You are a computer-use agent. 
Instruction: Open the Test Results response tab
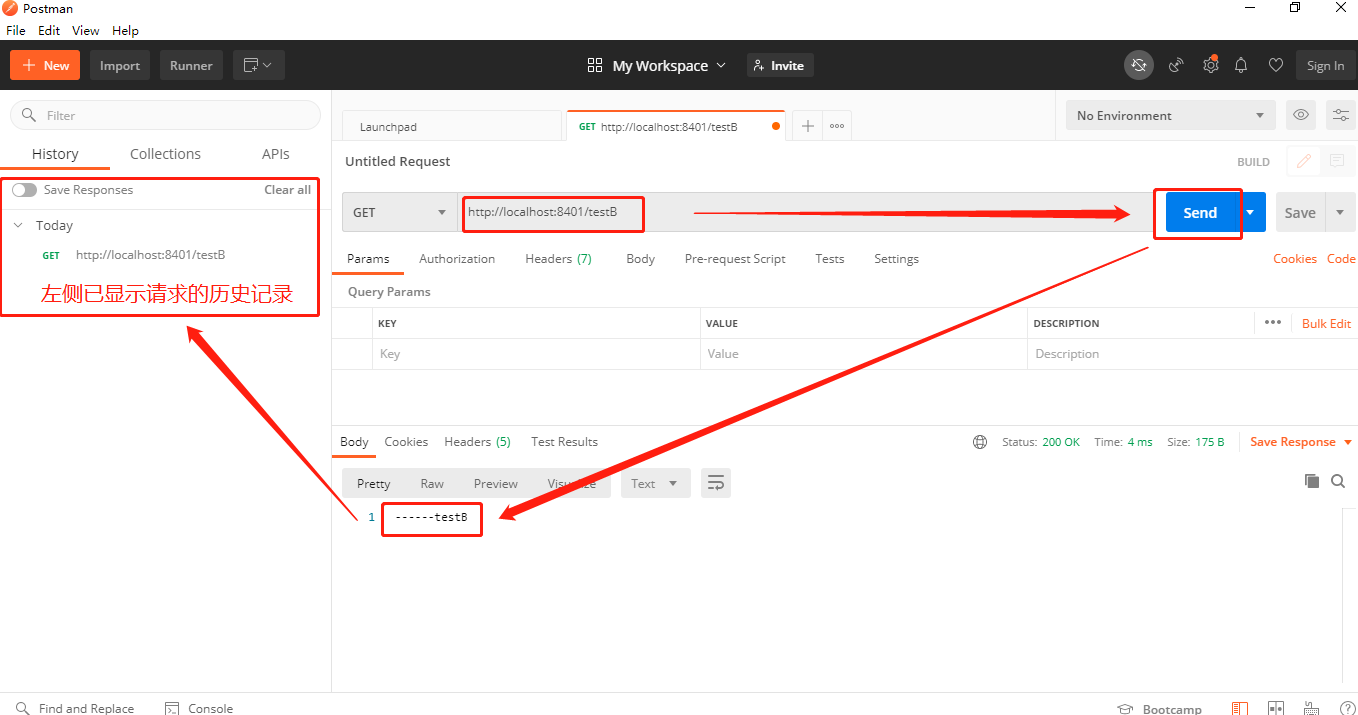(564, 441)
